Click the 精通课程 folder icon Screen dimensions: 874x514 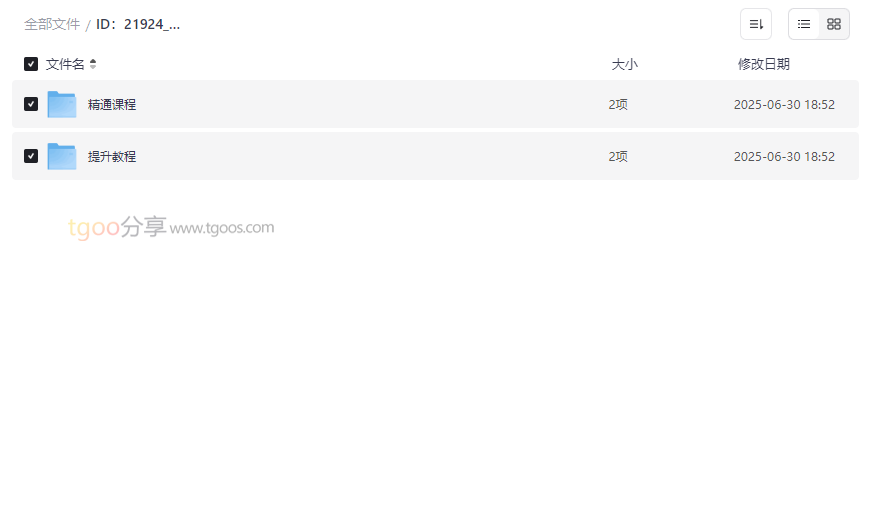point(62,104)
